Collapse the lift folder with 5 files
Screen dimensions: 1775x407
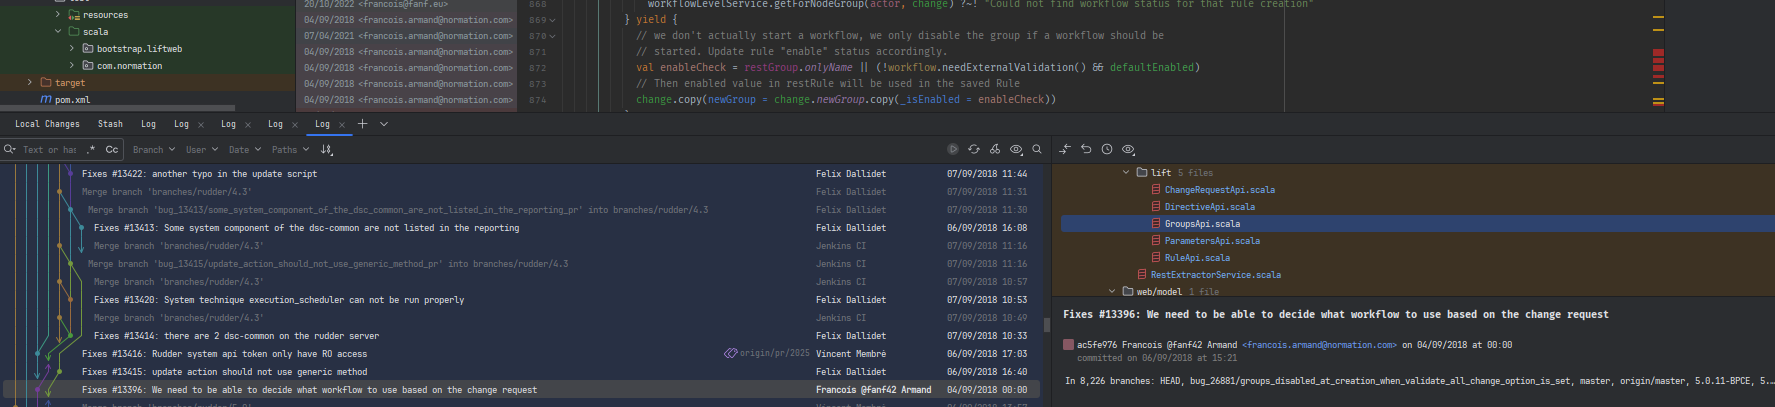coord(1126,172)
